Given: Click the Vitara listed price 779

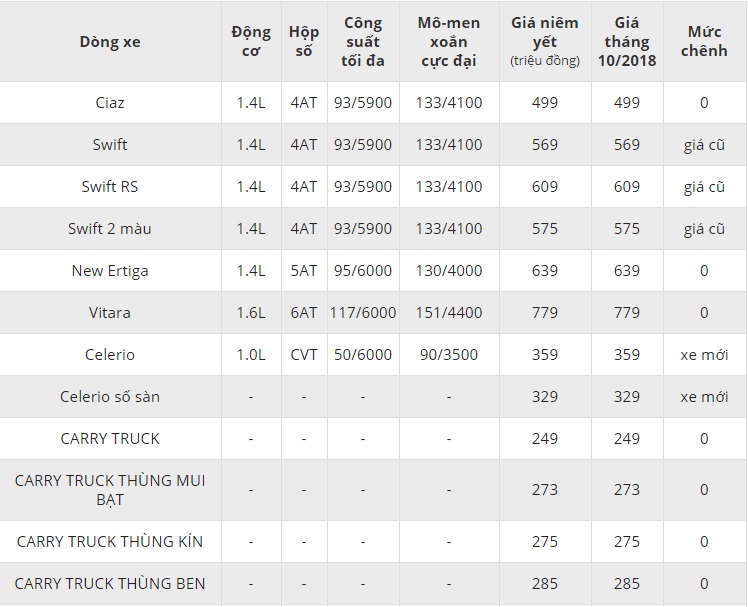Looking at the screenshot, I should 546,313.
